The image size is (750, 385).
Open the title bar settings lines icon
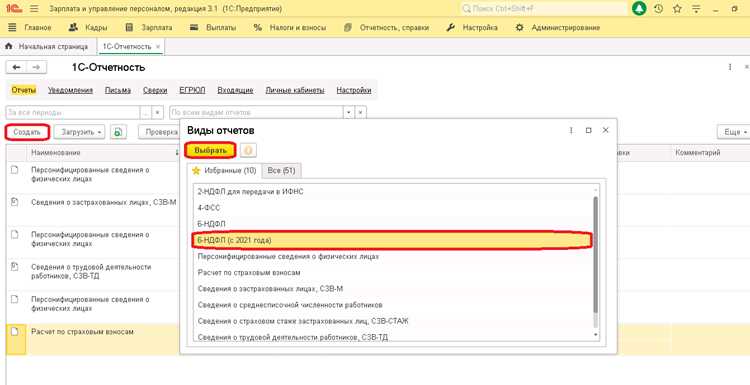696,9
